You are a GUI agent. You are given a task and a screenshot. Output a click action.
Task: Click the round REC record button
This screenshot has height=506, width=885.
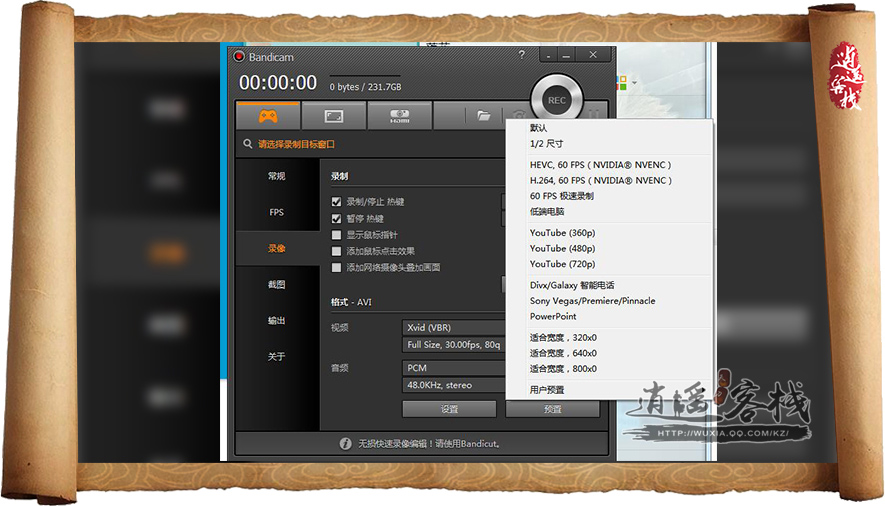coord(557,100)
